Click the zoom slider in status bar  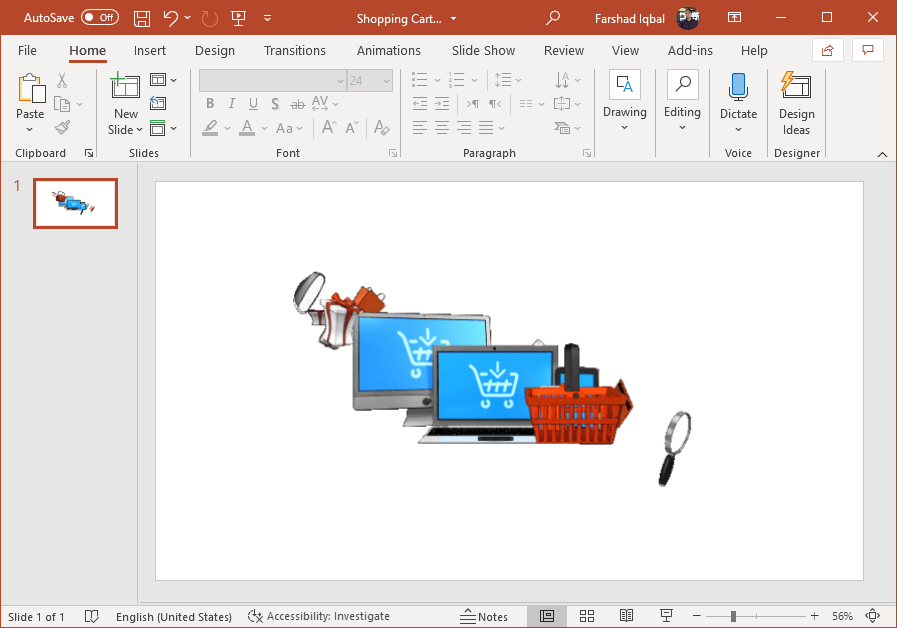(x=733, y=616)
